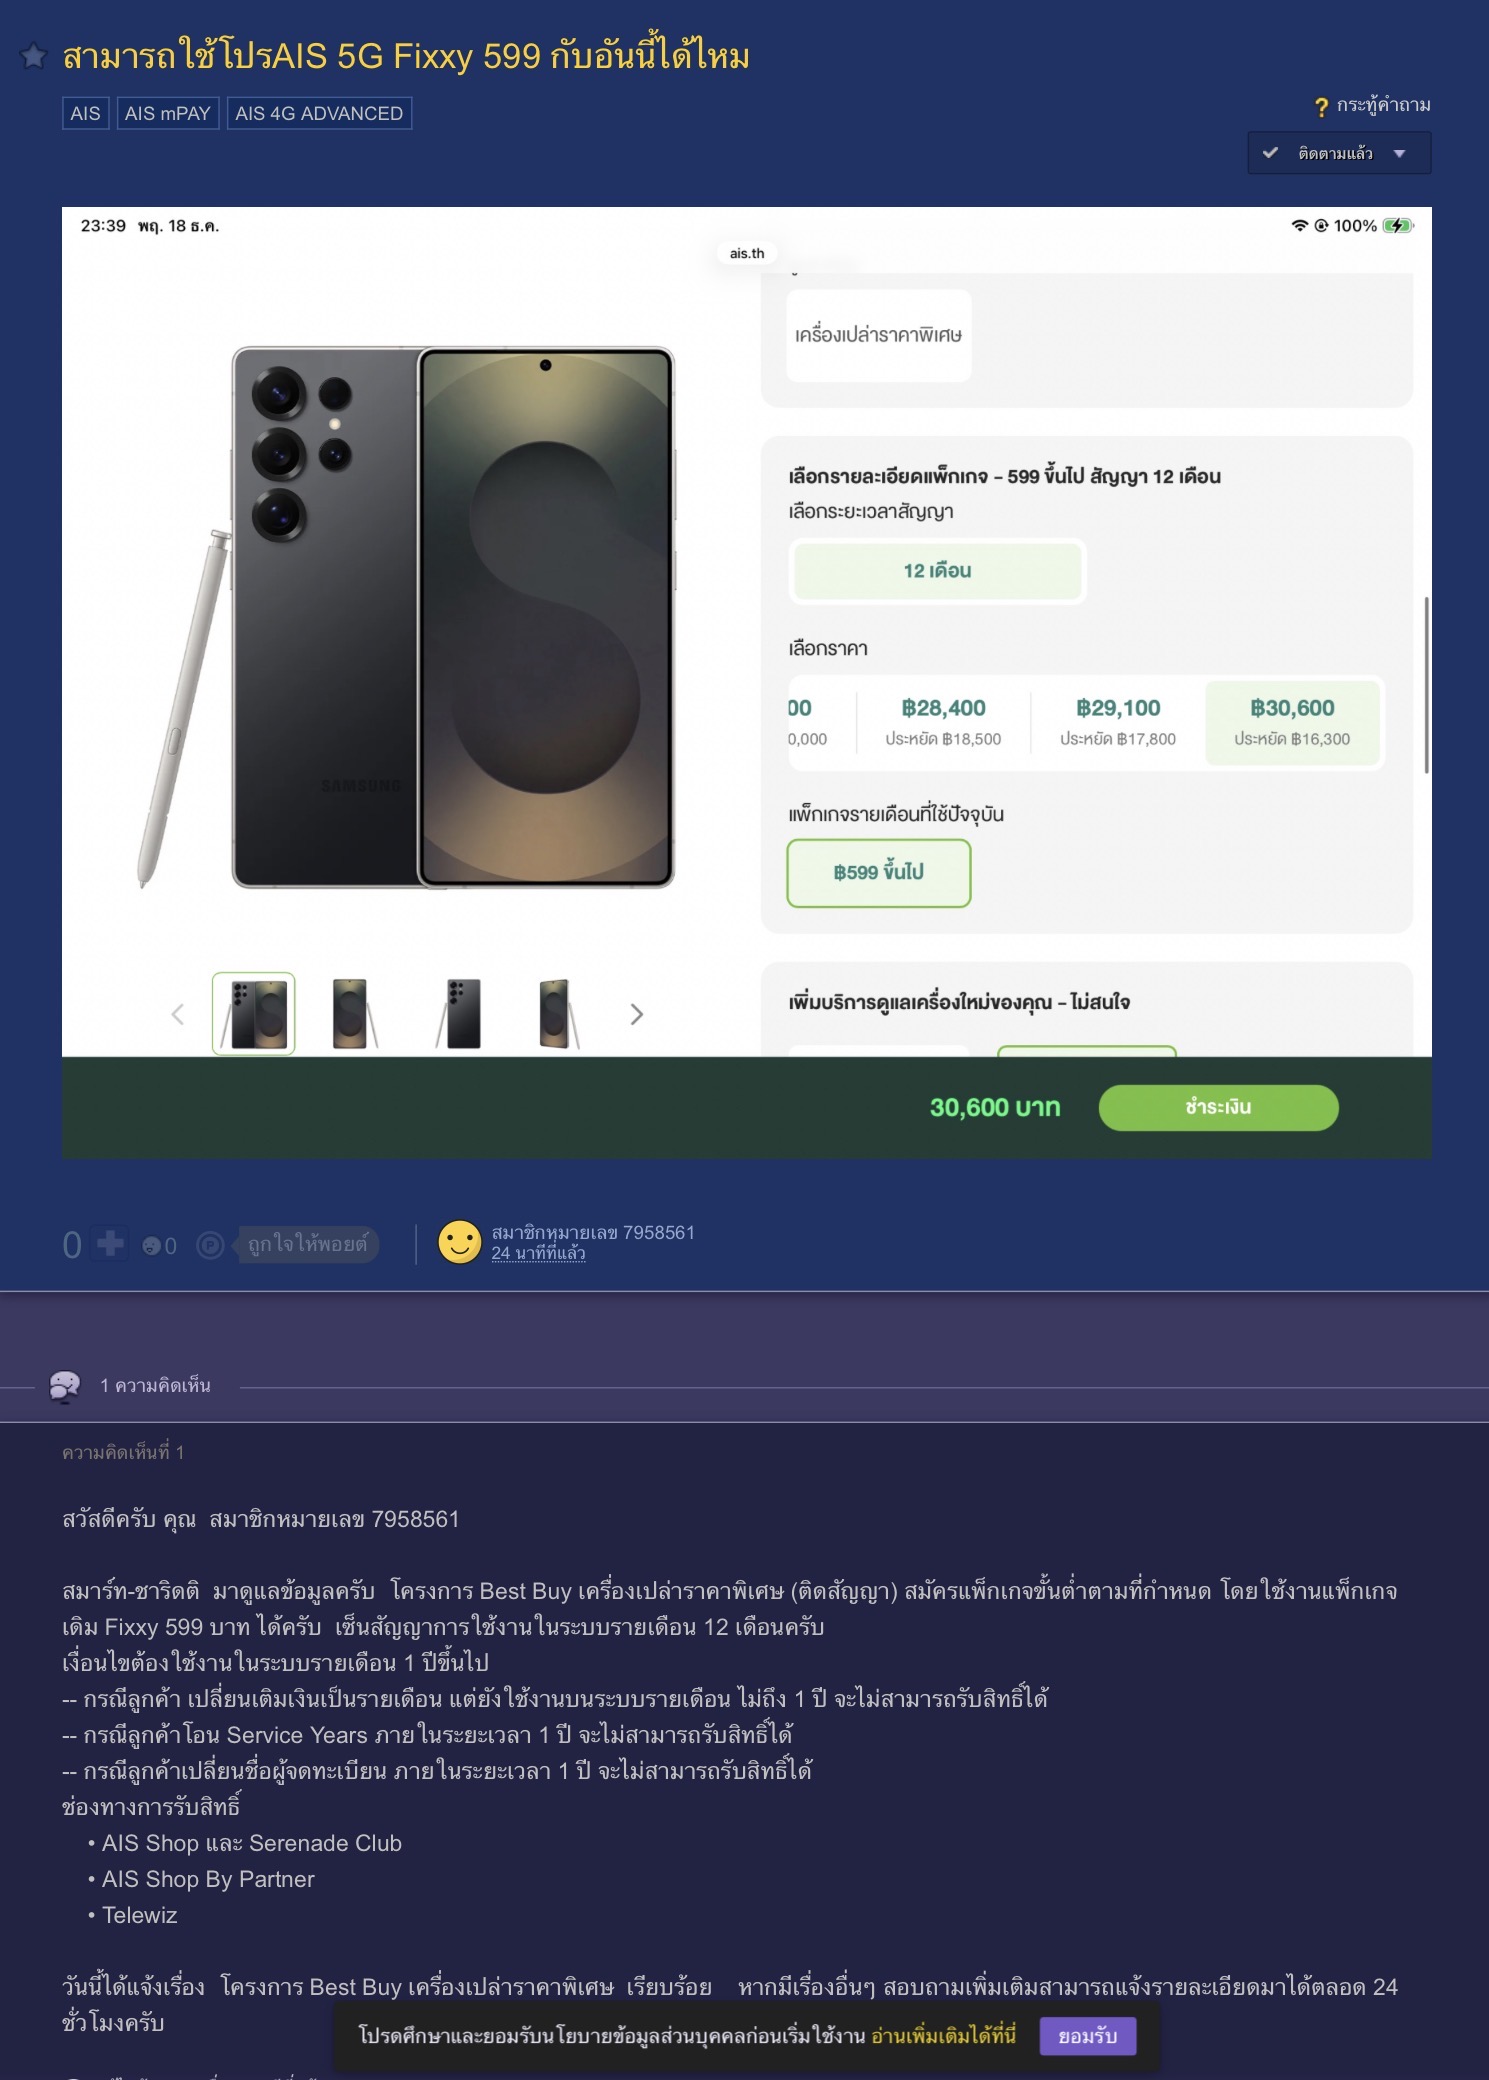Viewport: 1489px width, 2080px height.
Task: Open the AIS mPAY tag
Action: point(167,113)
